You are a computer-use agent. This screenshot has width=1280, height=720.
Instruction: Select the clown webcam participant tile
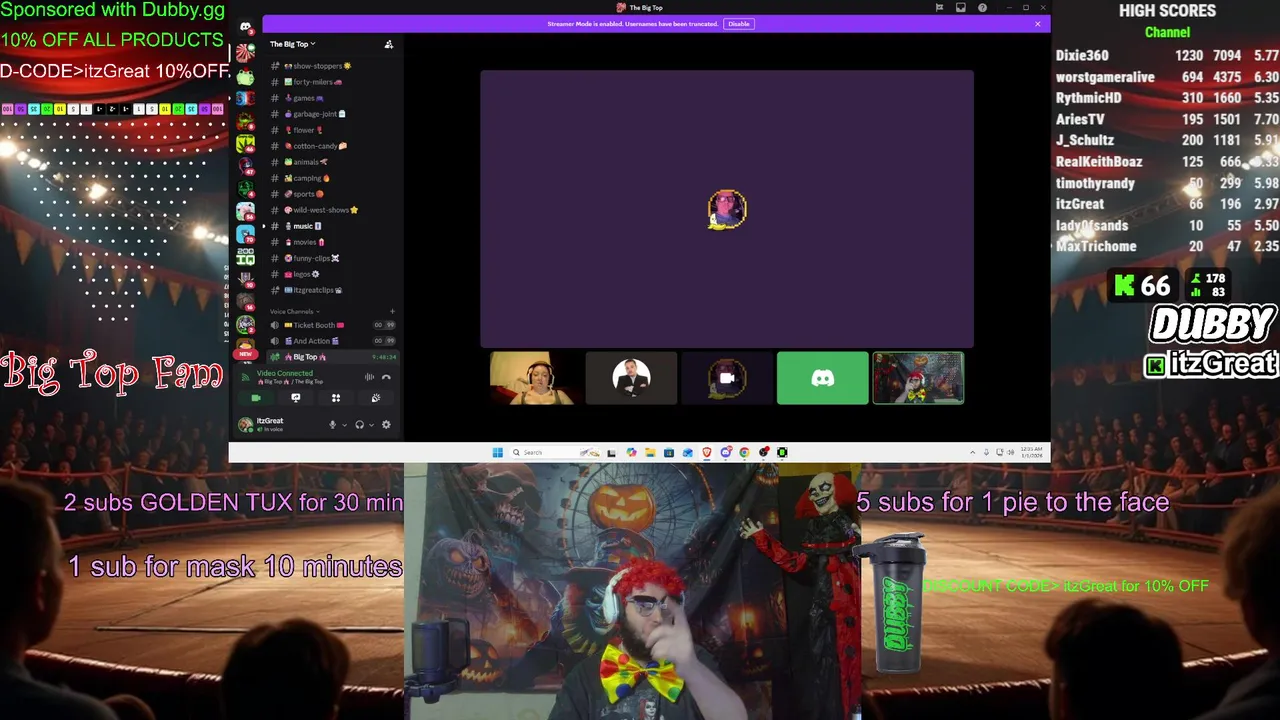(918, 378)
